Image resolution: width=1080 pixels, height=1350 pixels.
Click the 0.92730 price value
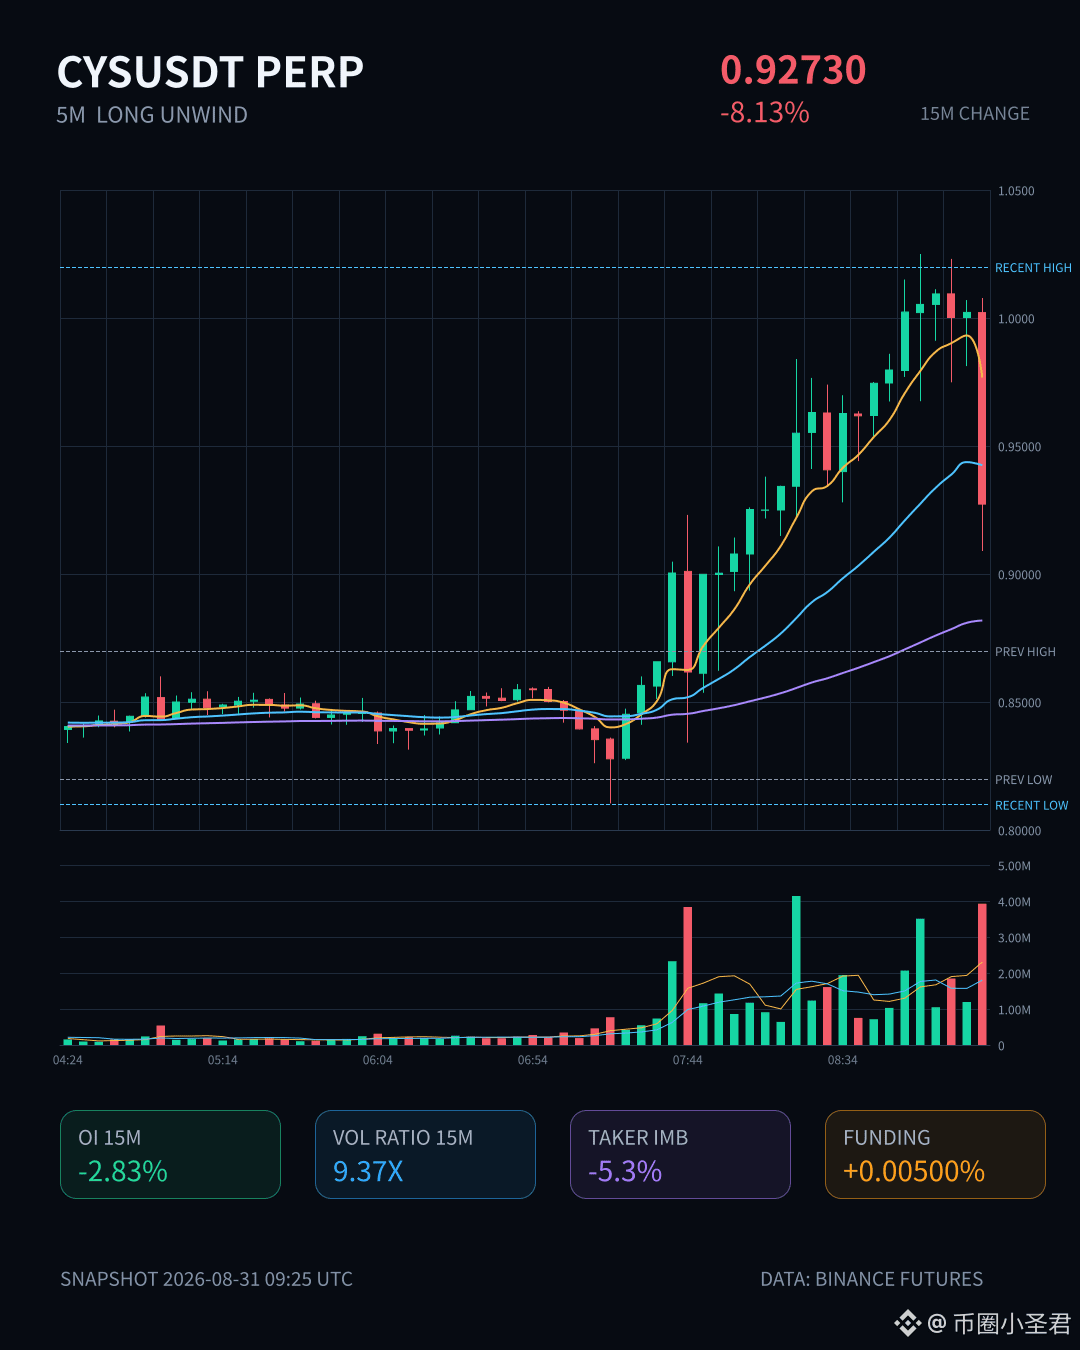[x=793, y=70]
